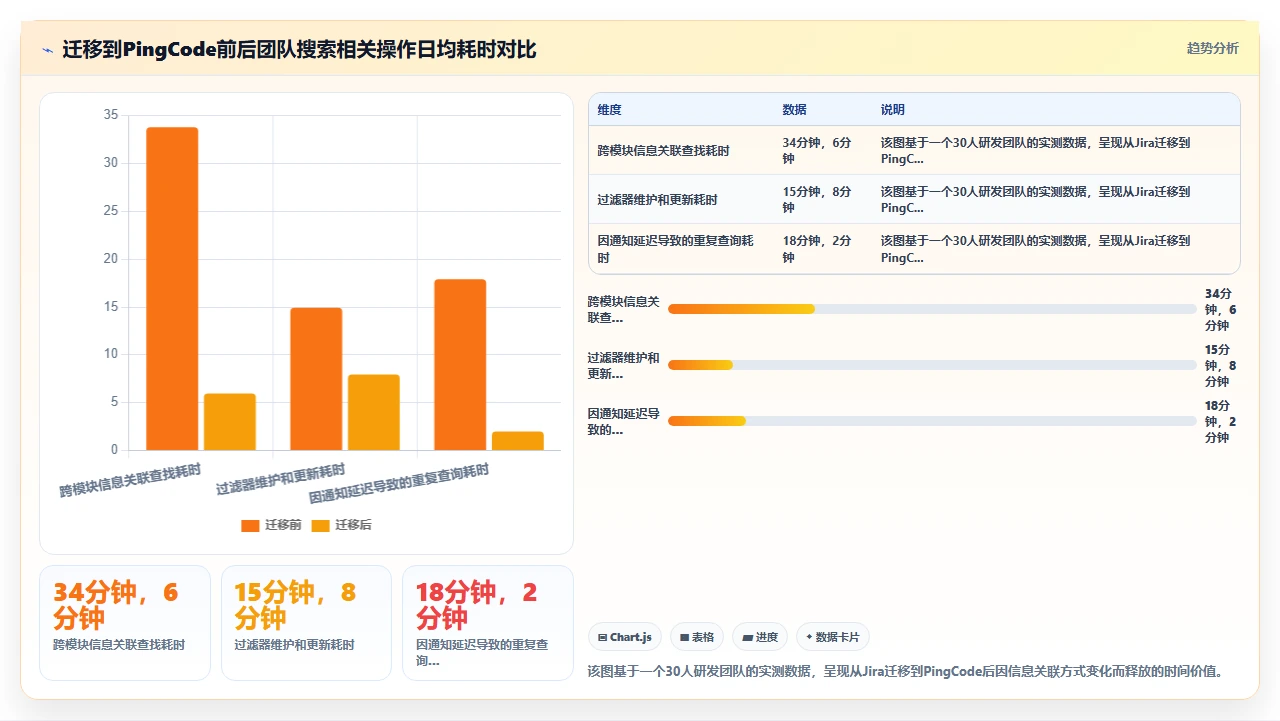Toggle the 迁移前 legend item
Screen dimensions: 1280x721
pos(271,525)
